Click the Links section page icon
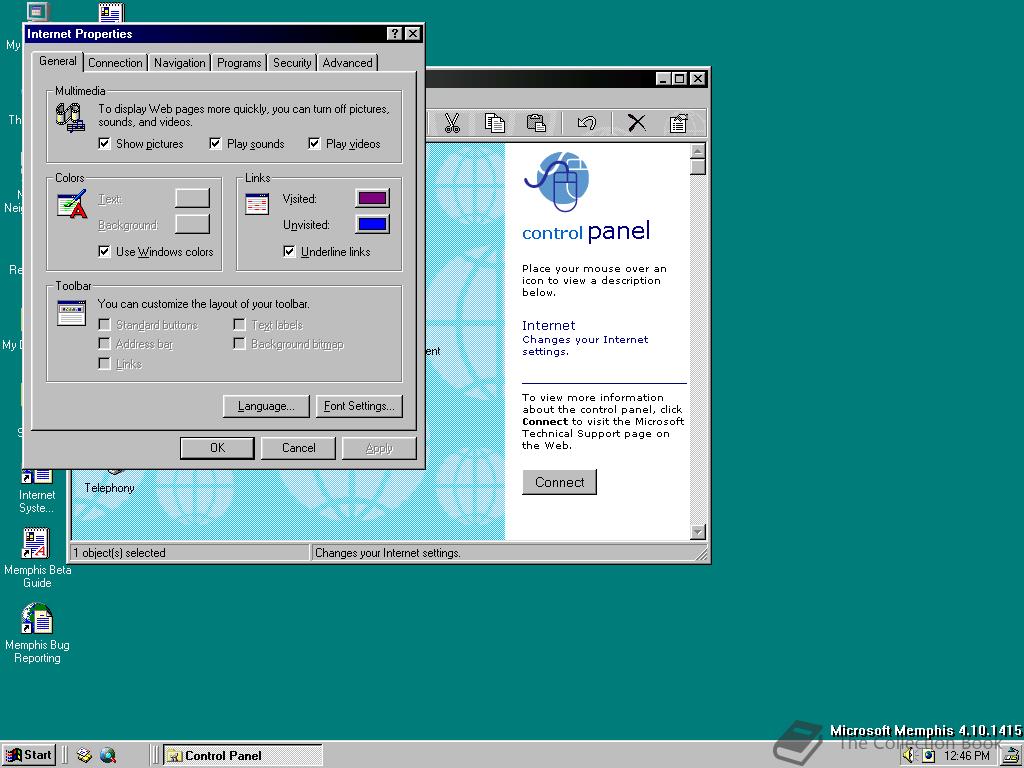 pos(257,204)
